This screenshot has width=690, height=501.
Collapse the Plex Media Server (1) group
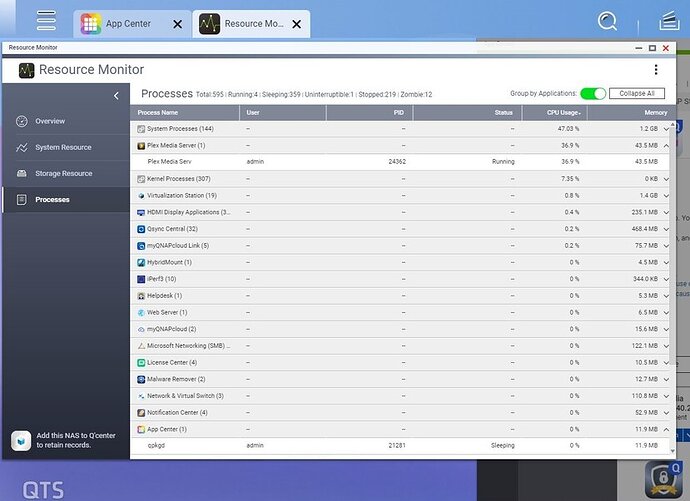[666, 146]
